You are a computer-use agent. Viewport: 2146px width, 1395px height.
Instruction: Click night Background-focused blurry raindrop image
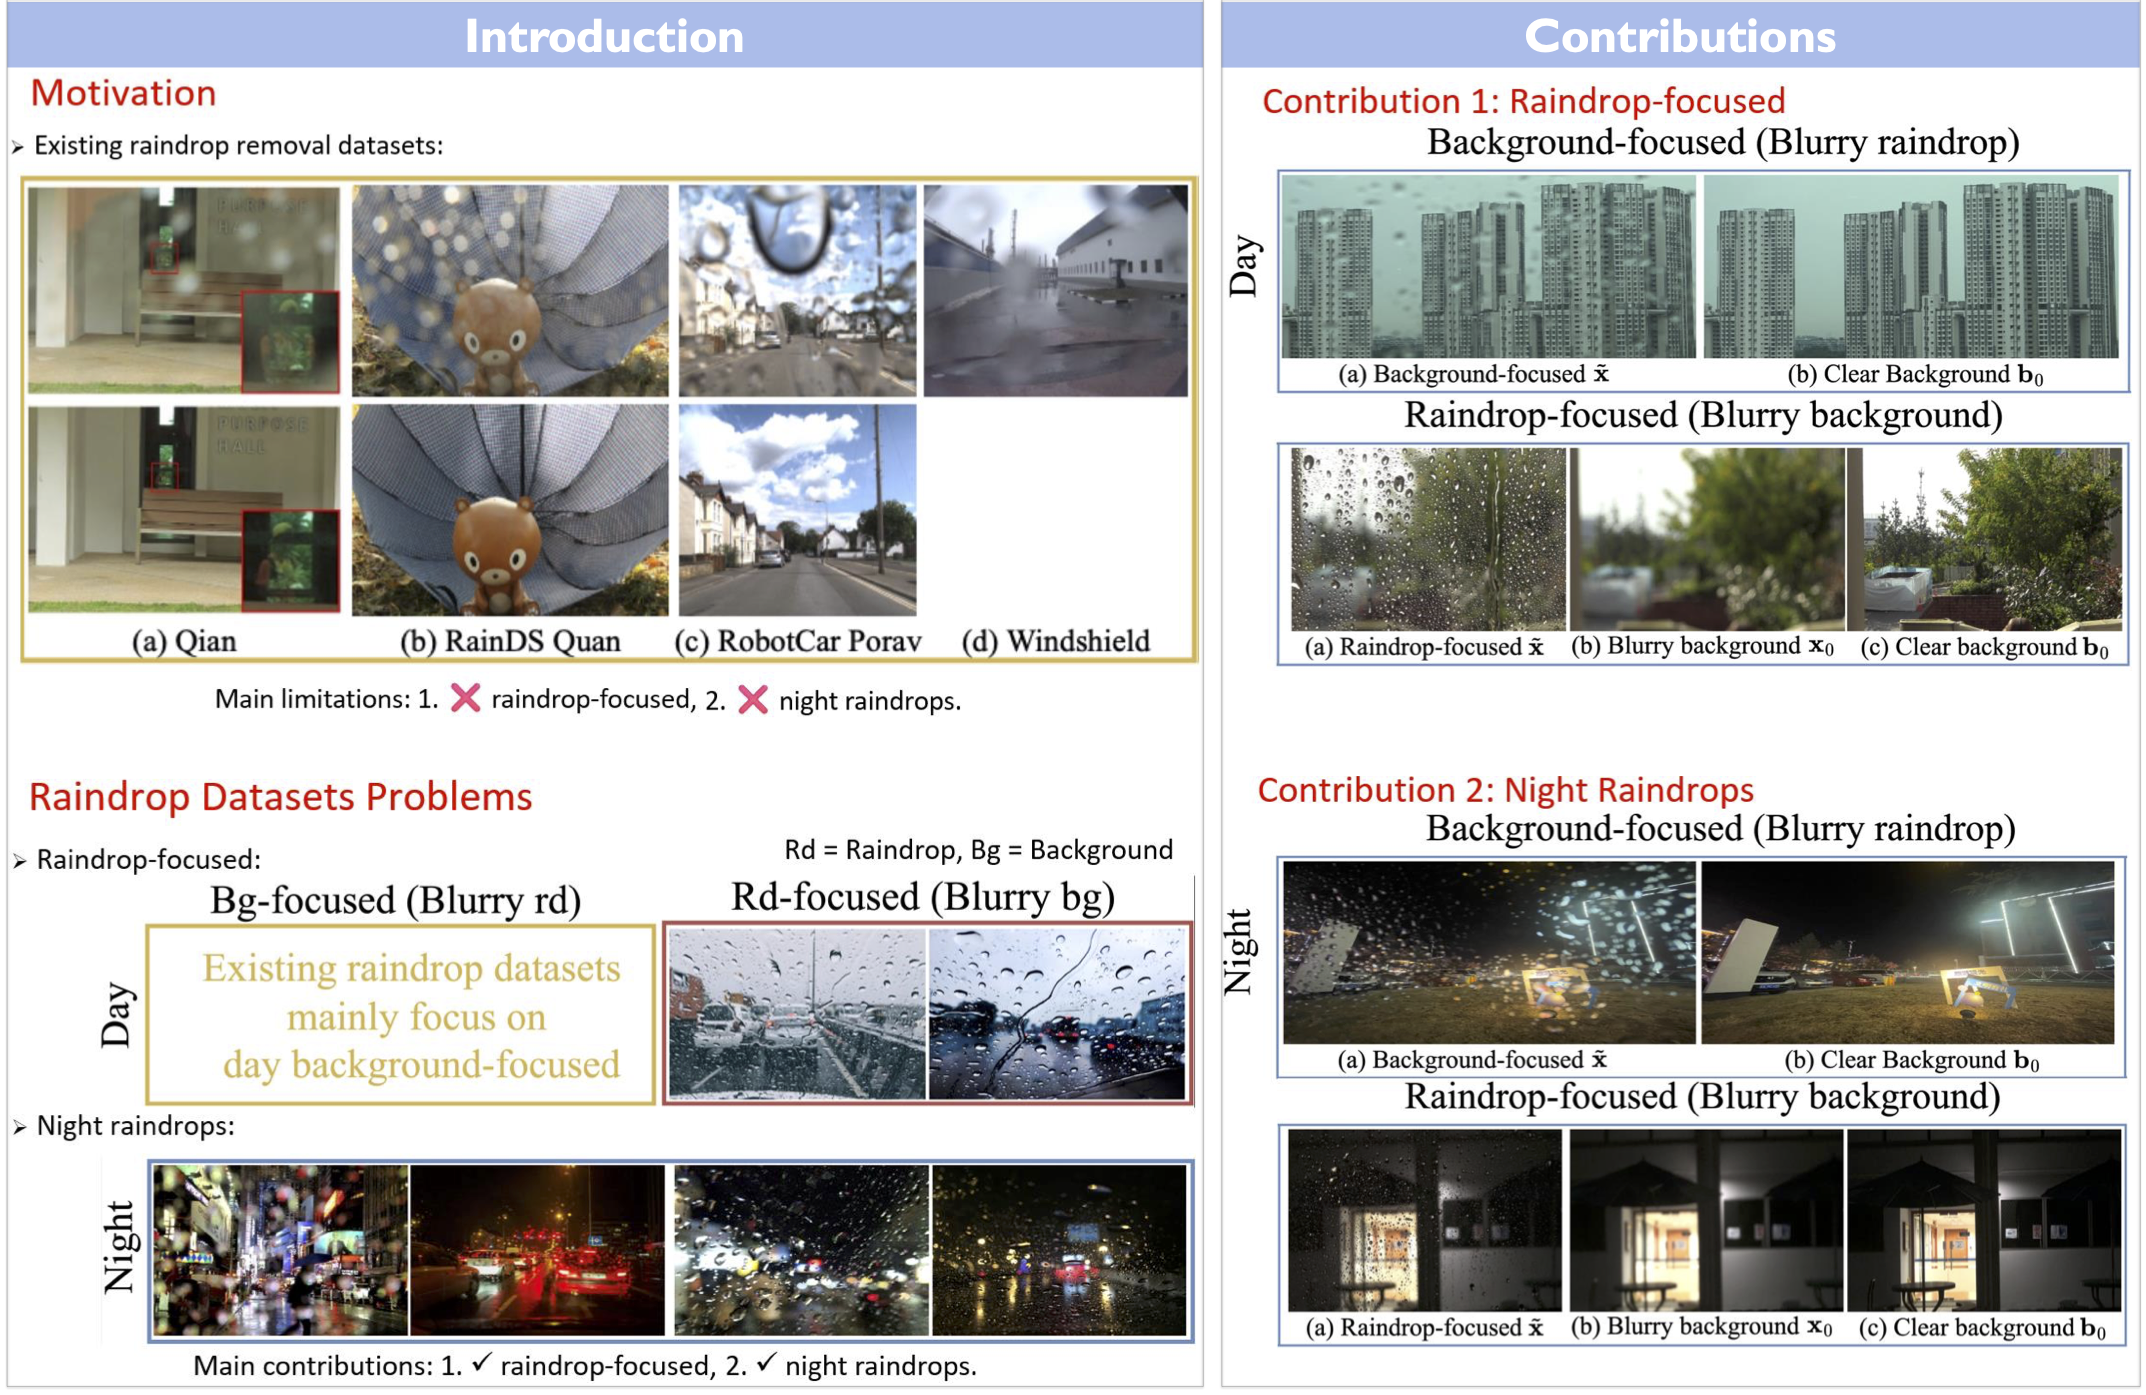(1488, 952)
